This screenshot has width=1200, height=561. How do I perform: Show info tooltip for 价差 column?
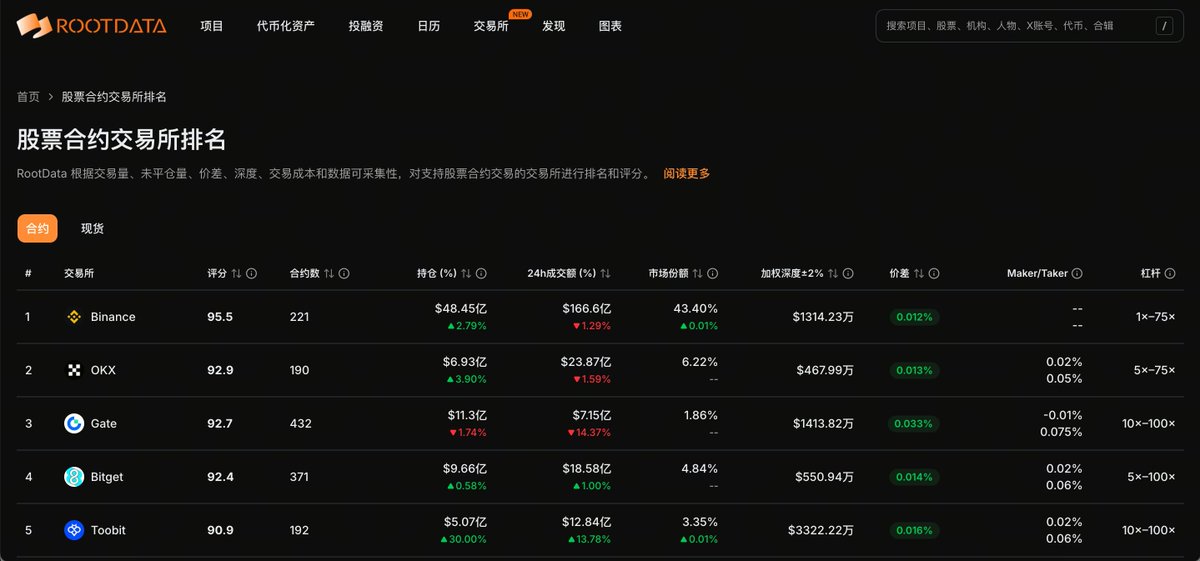point(934,273)
